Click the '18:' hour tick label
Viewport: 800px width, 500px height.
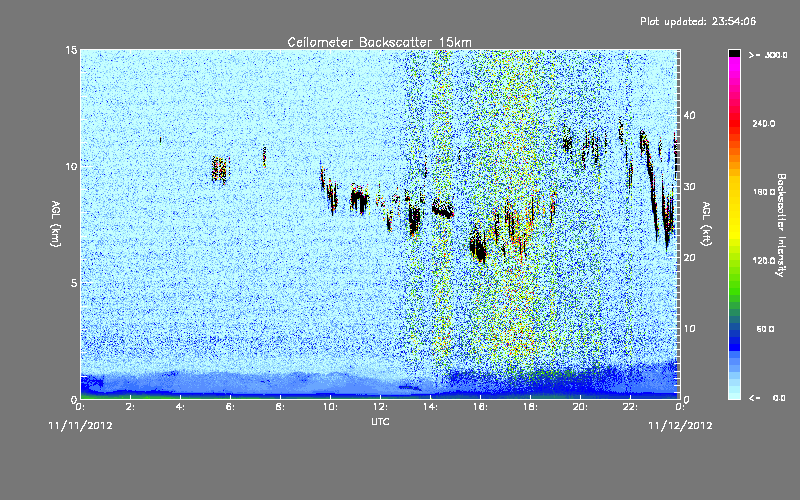coord(530,407)
